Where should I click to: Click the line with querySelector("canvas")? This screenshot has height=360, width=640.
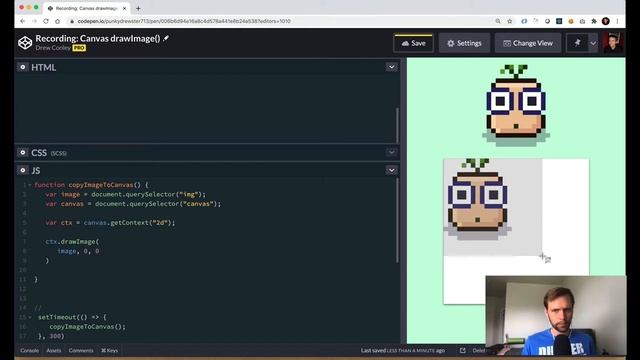133,204
